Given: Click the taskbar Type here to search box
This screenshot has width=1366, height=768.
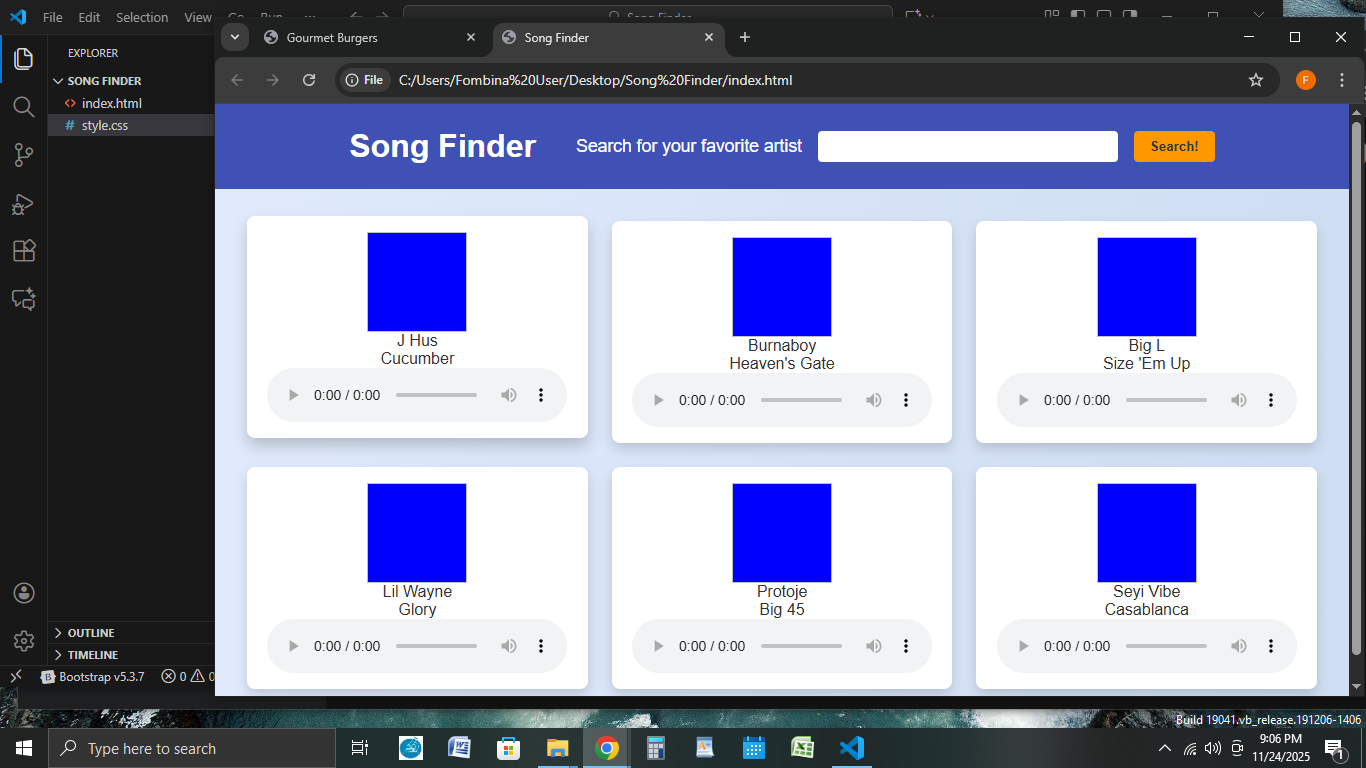Looking at the screenshot, I should [191, 748].
